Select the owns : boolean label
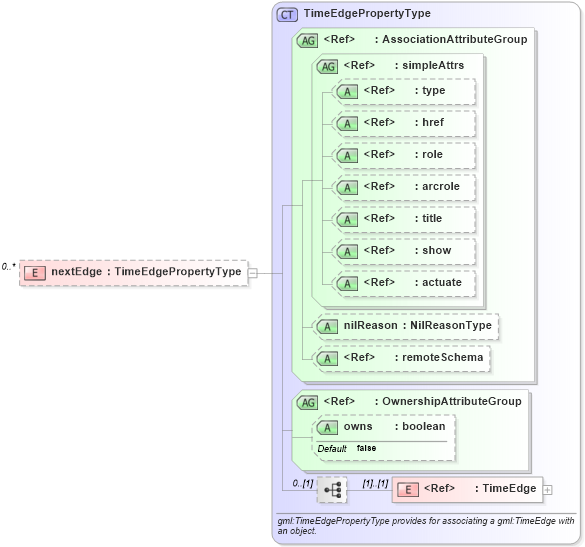This screenshot has width=585, height=547. point(394,426)
